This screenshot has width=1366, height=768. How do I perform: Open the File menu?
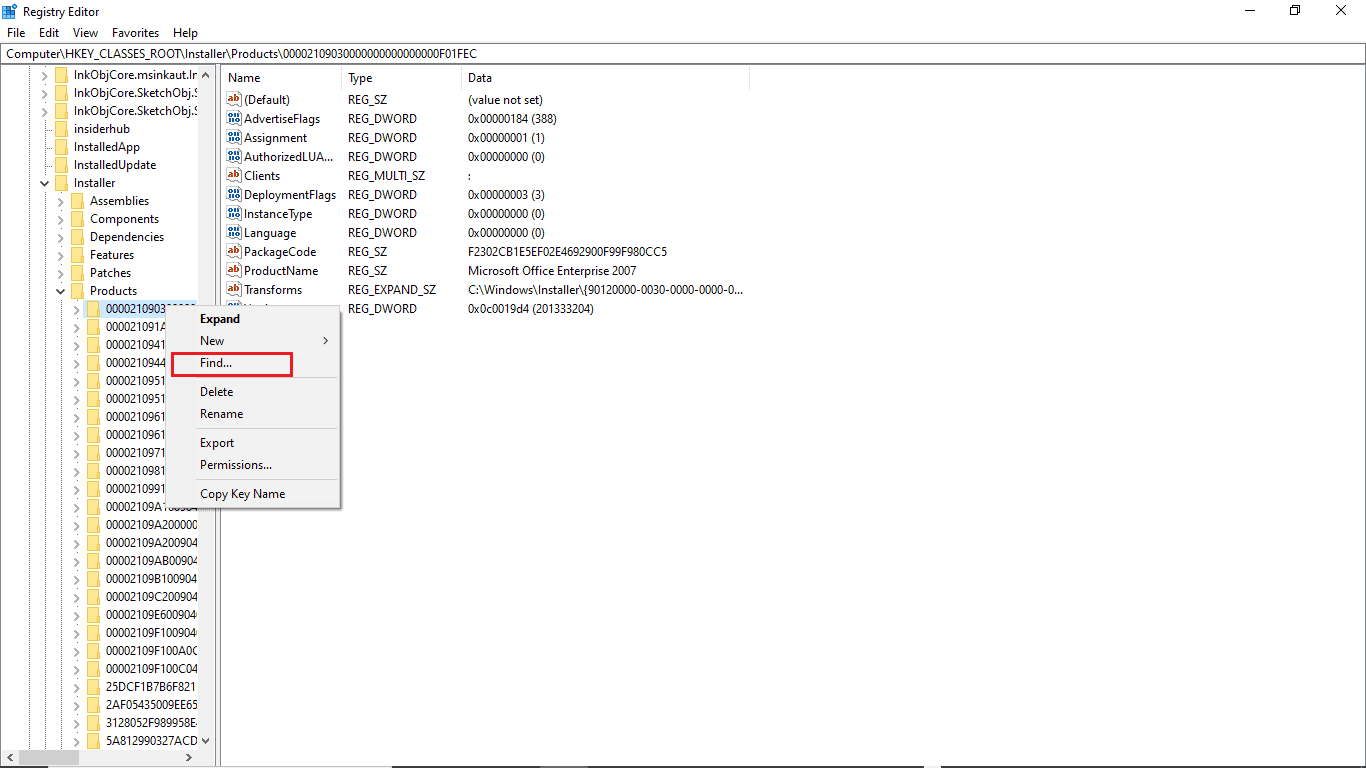[16, 33]
